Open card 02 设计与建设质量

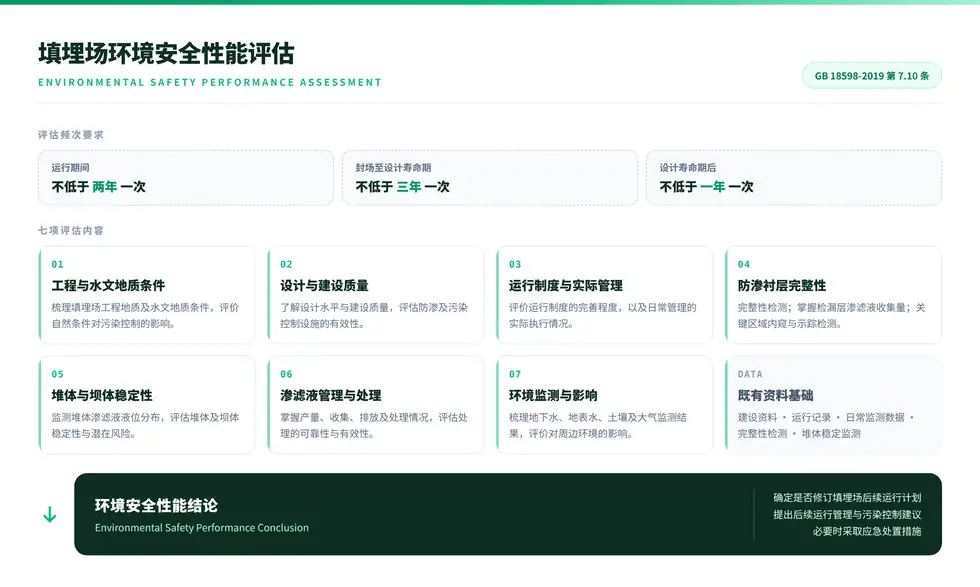tap(376, 294)
